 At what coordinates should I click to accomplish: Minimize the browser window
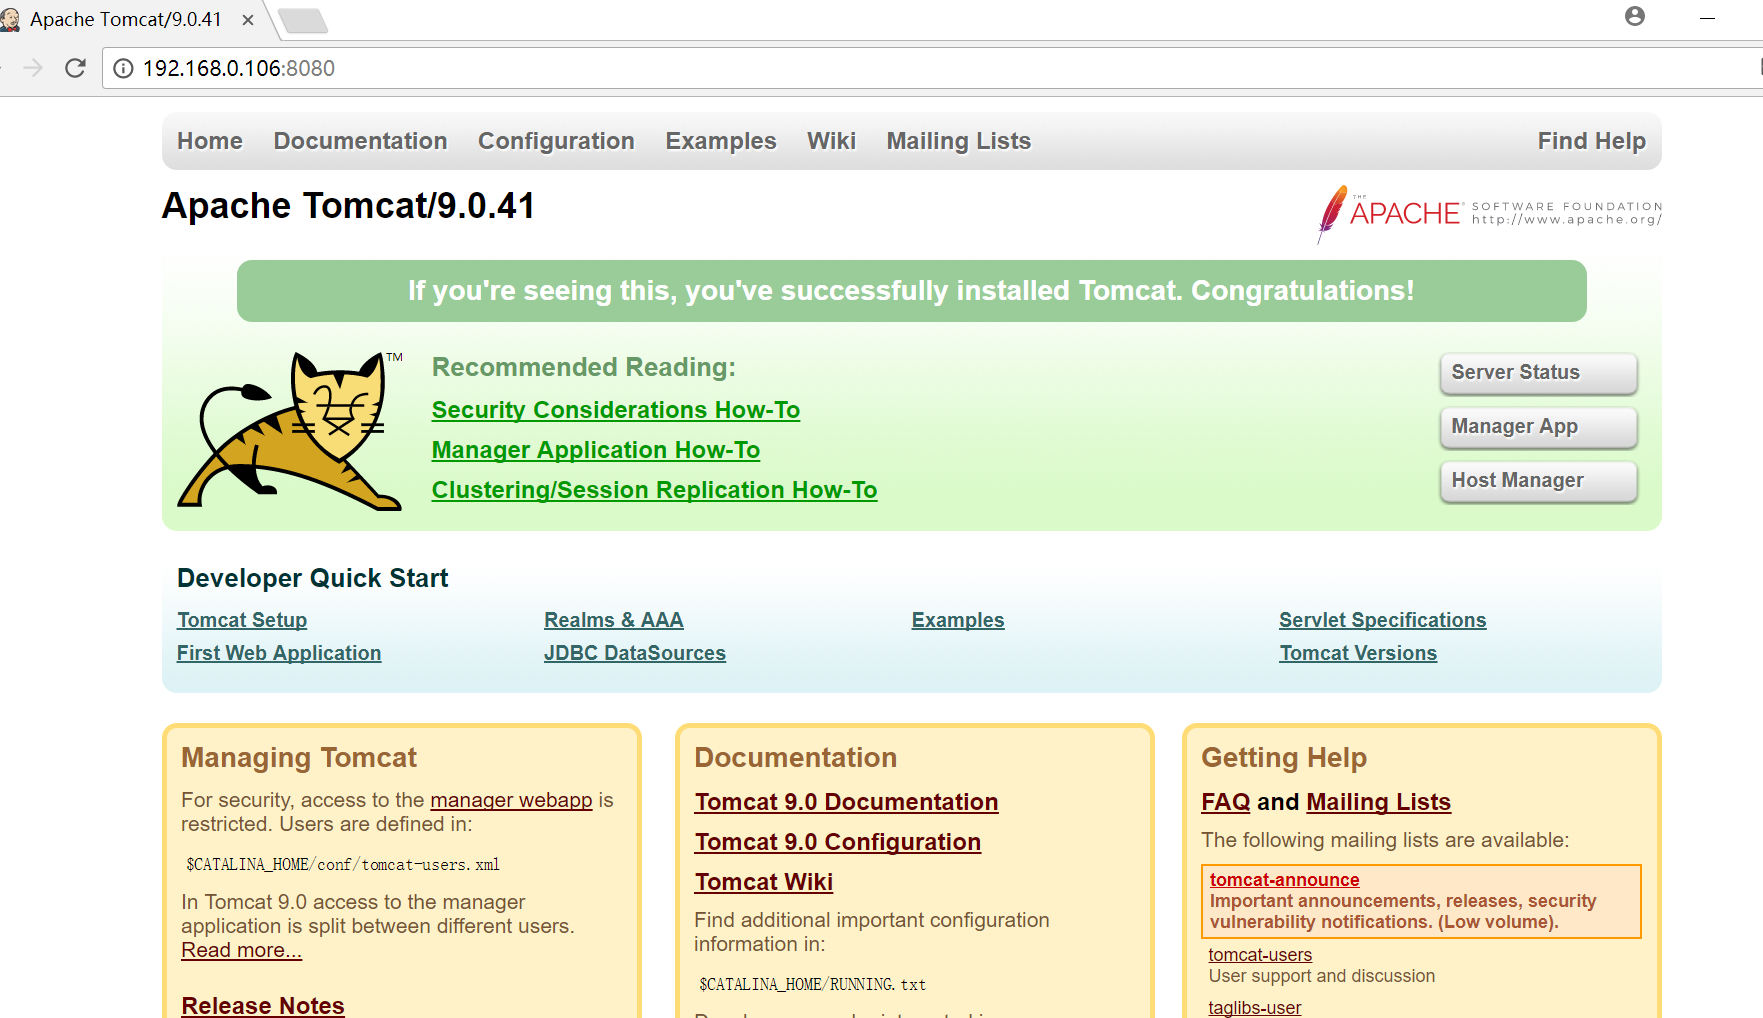1707,18
